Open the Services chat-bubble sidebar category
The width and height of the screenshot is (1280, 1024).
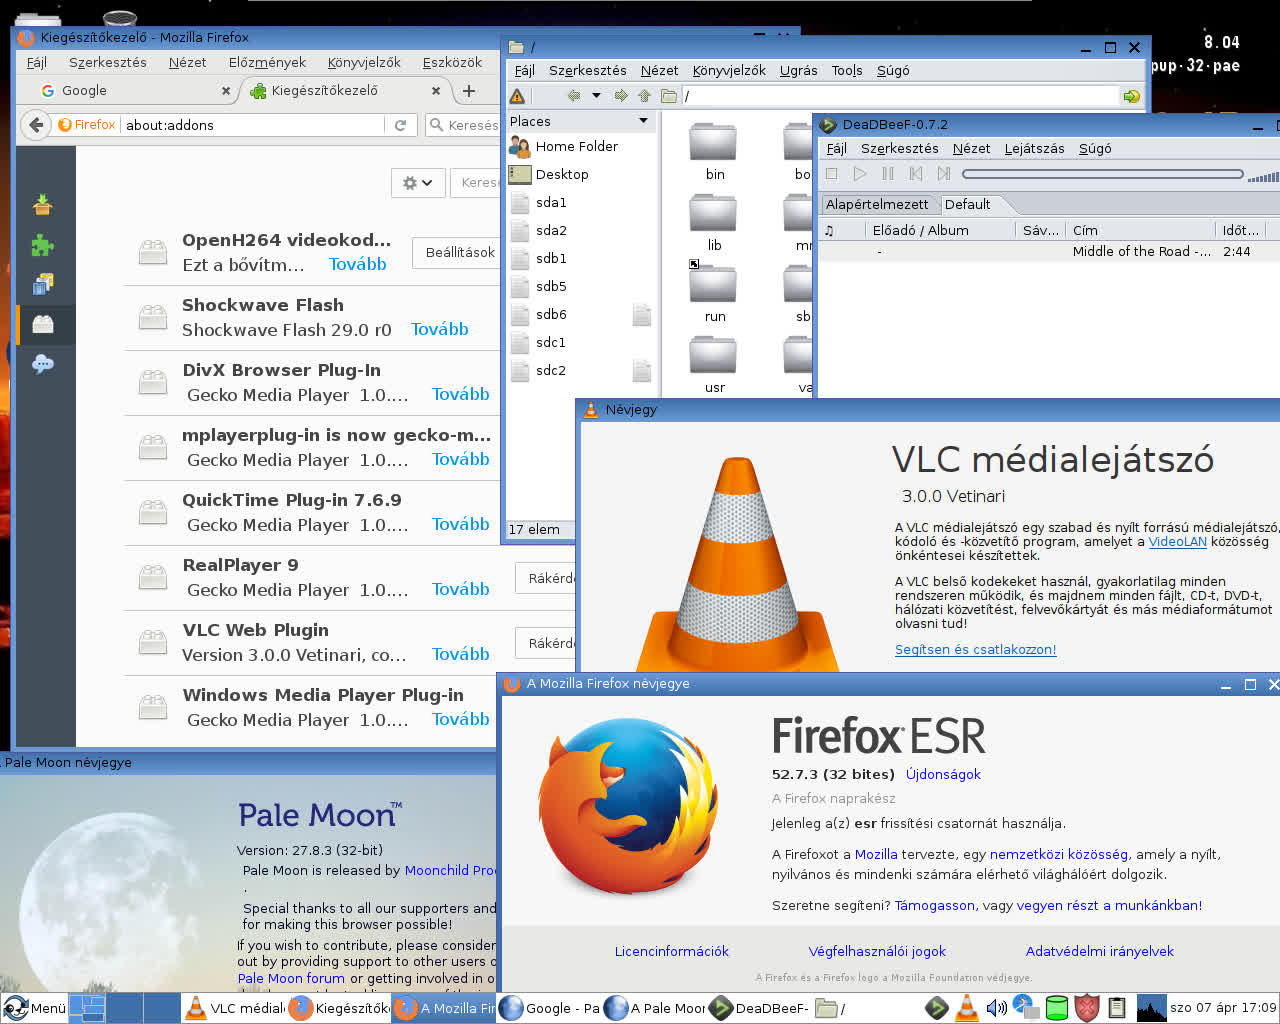[x=42, y=364]
